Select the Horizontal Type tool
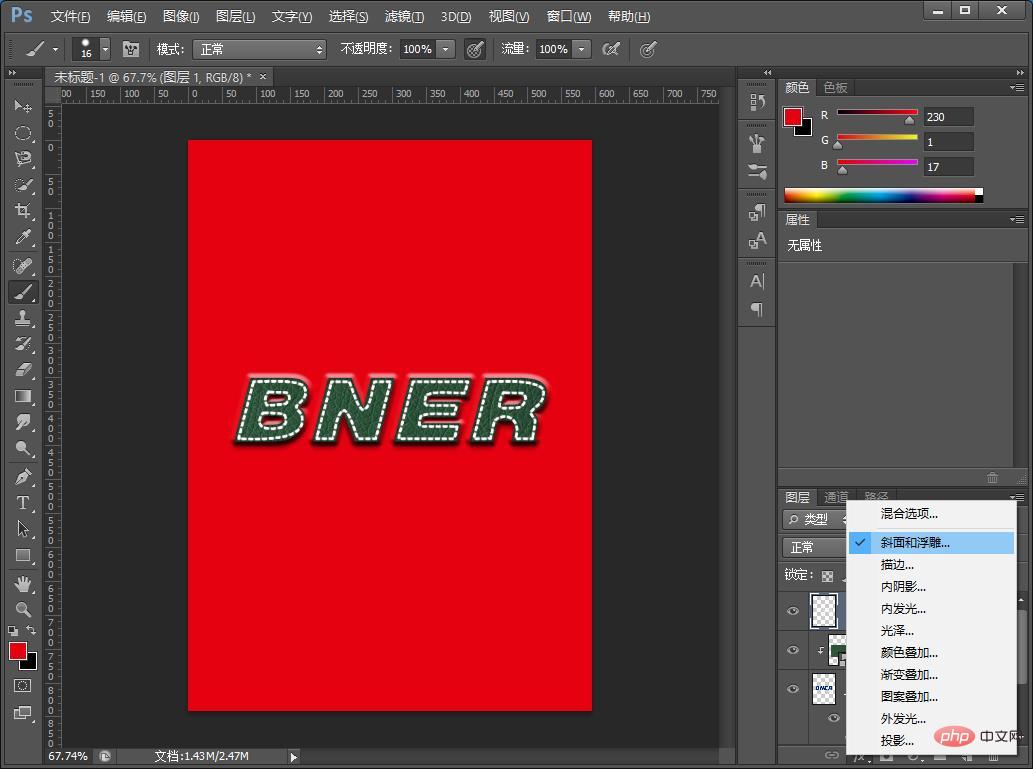Viewport: 1033px width, 769px height. pos(22,503)
